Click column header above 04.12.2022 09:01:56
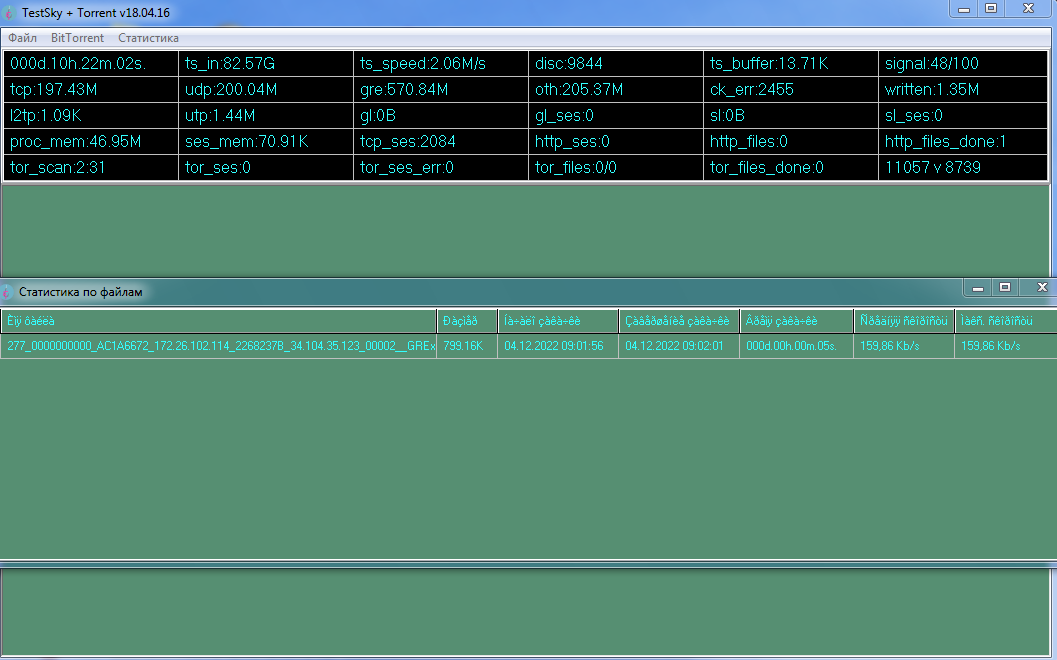Screen dimensions: 1057x660 tap(558, 321)
